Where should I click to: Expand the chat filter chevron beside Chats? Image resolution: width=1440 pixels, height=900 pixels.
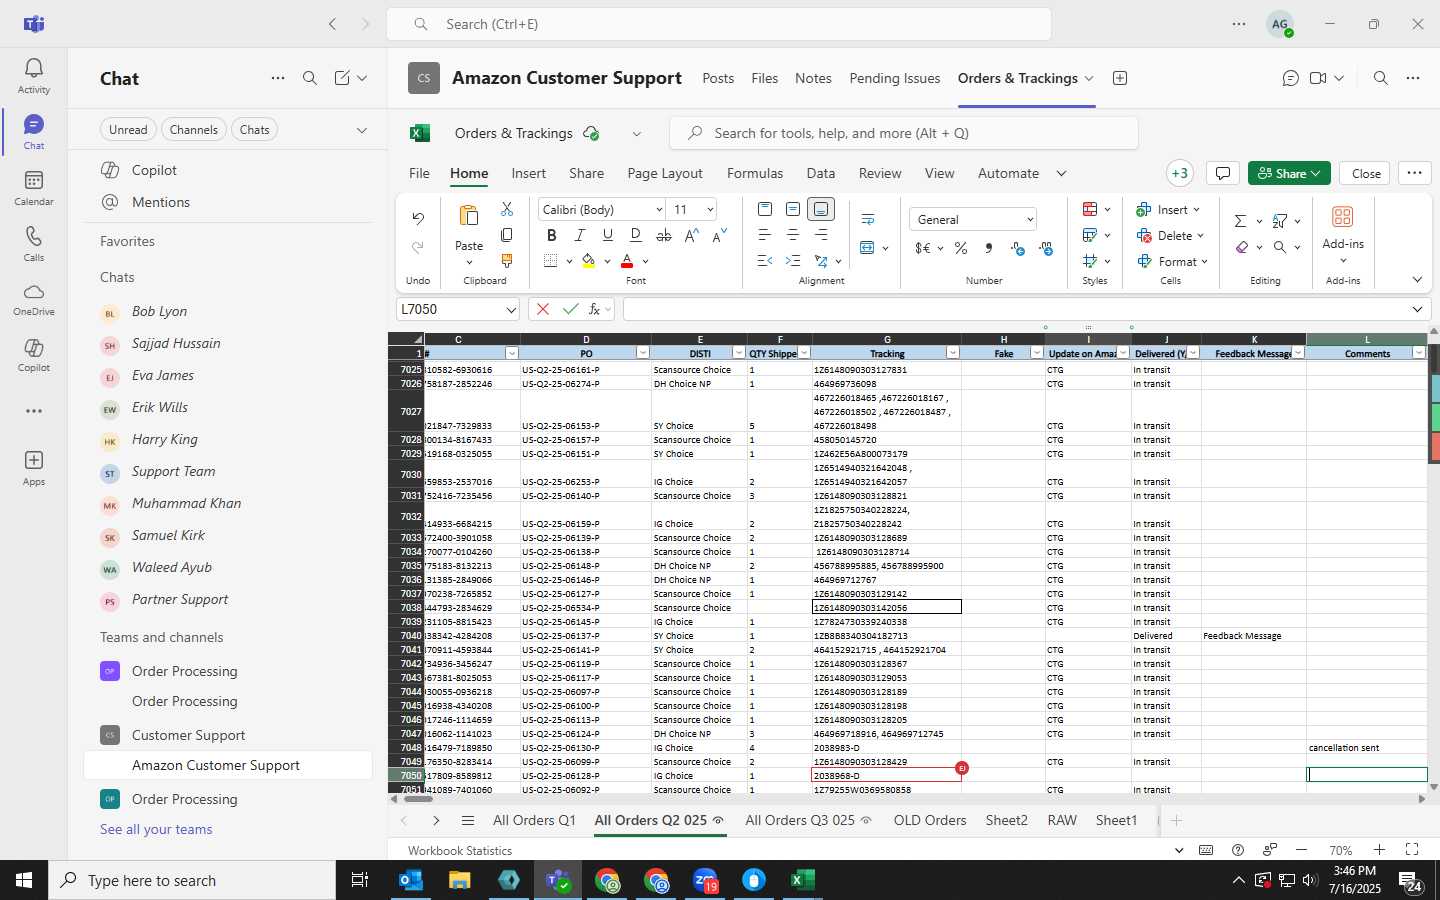point(362,130)
